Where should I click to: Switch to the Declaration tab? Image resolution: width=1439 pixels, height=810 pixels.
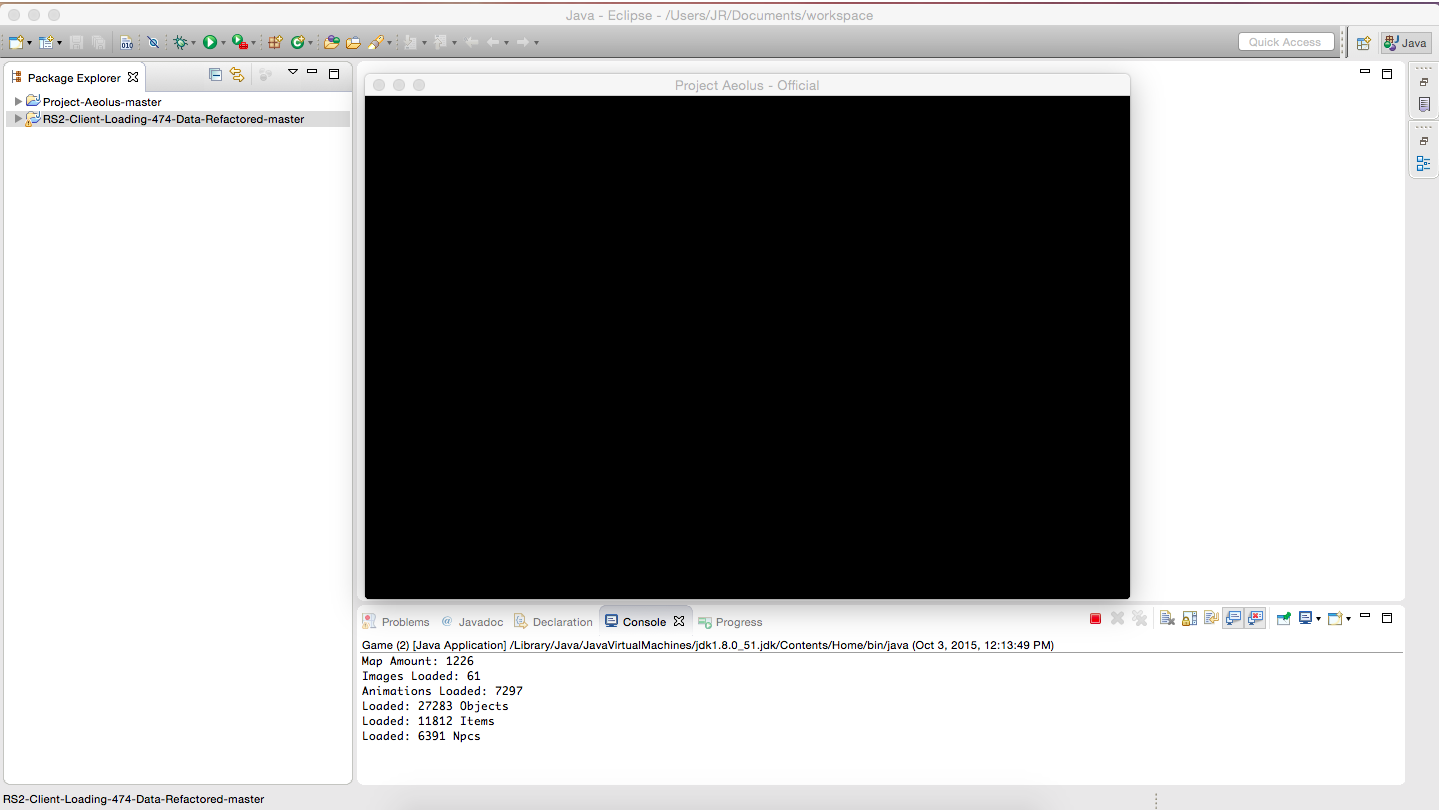(x=553, y=621)
